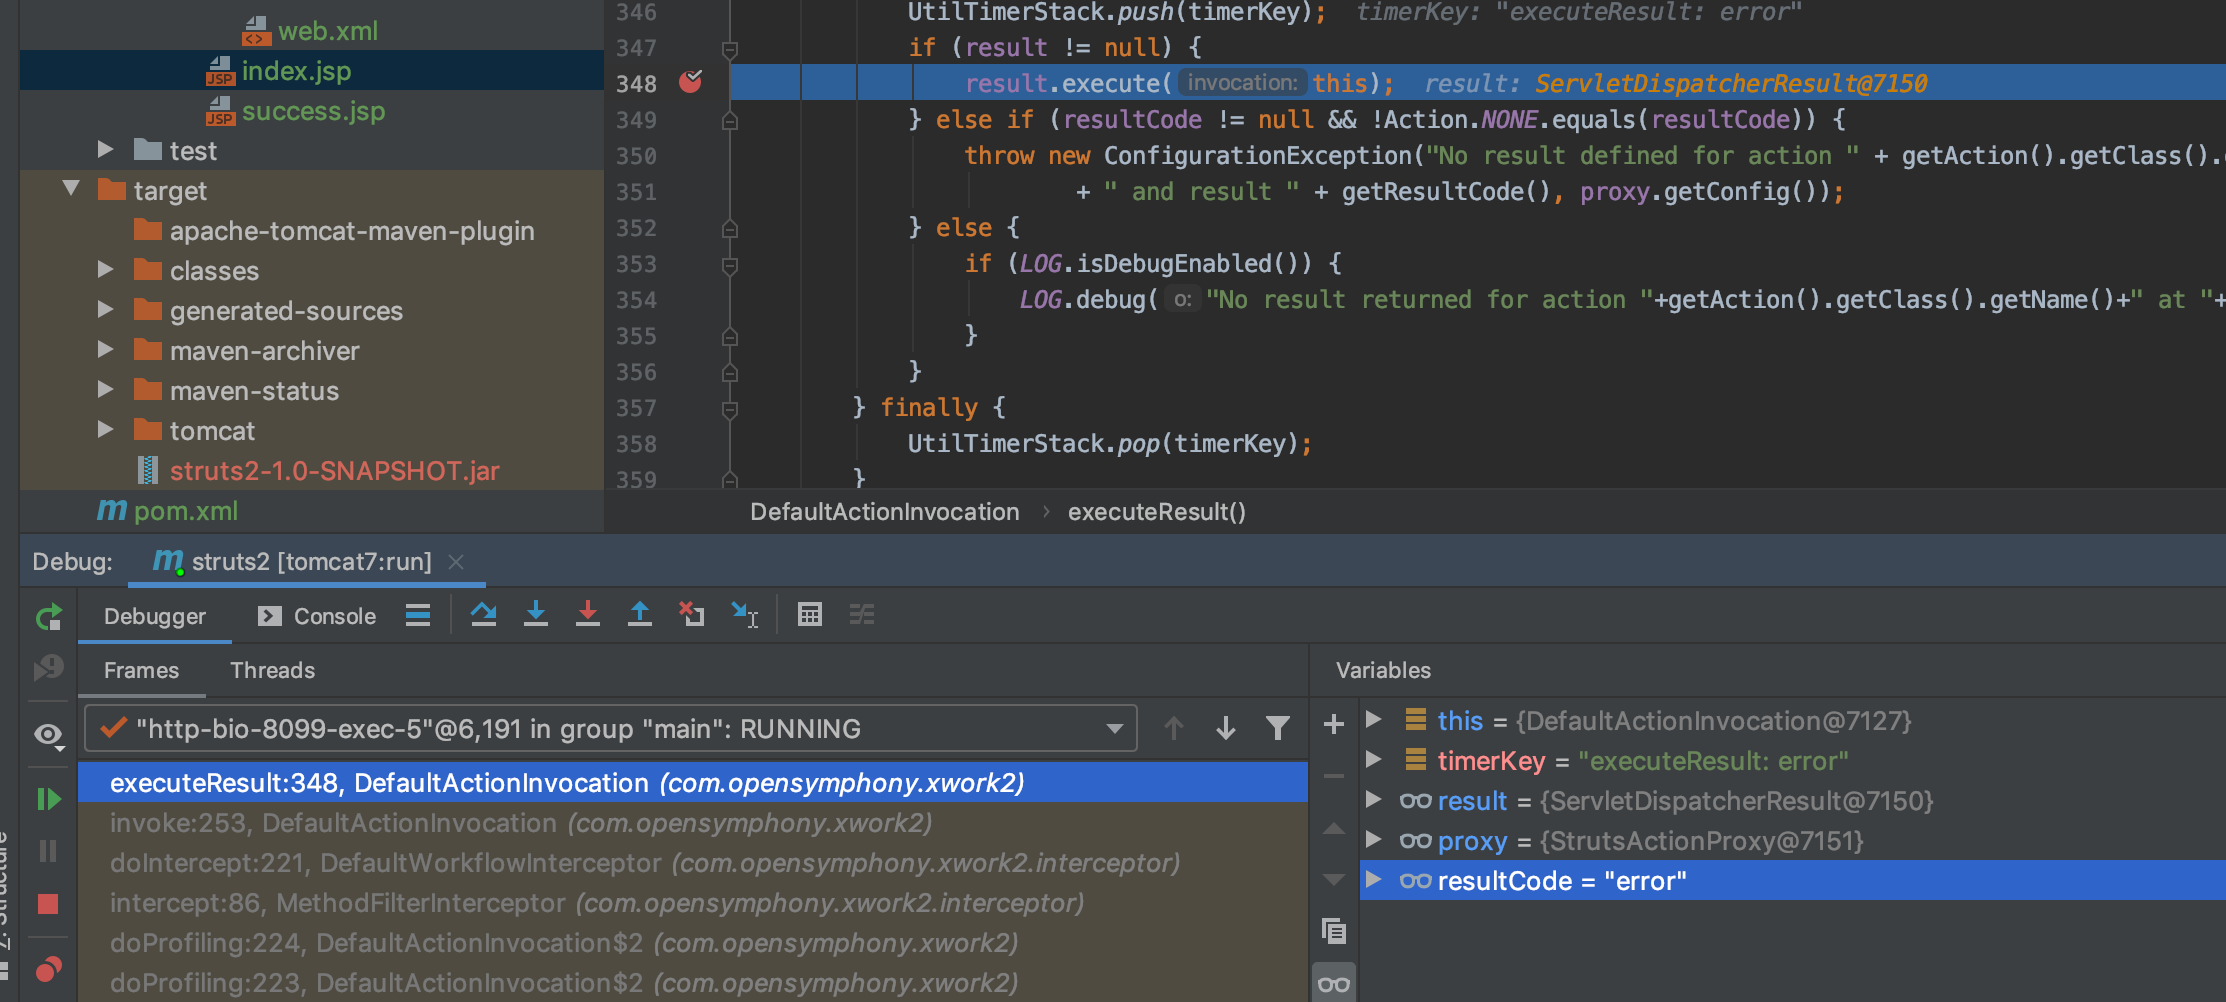Expand the maven-status folder
The width and height of the screenshot is (2226, 1002).
[105, 389]
